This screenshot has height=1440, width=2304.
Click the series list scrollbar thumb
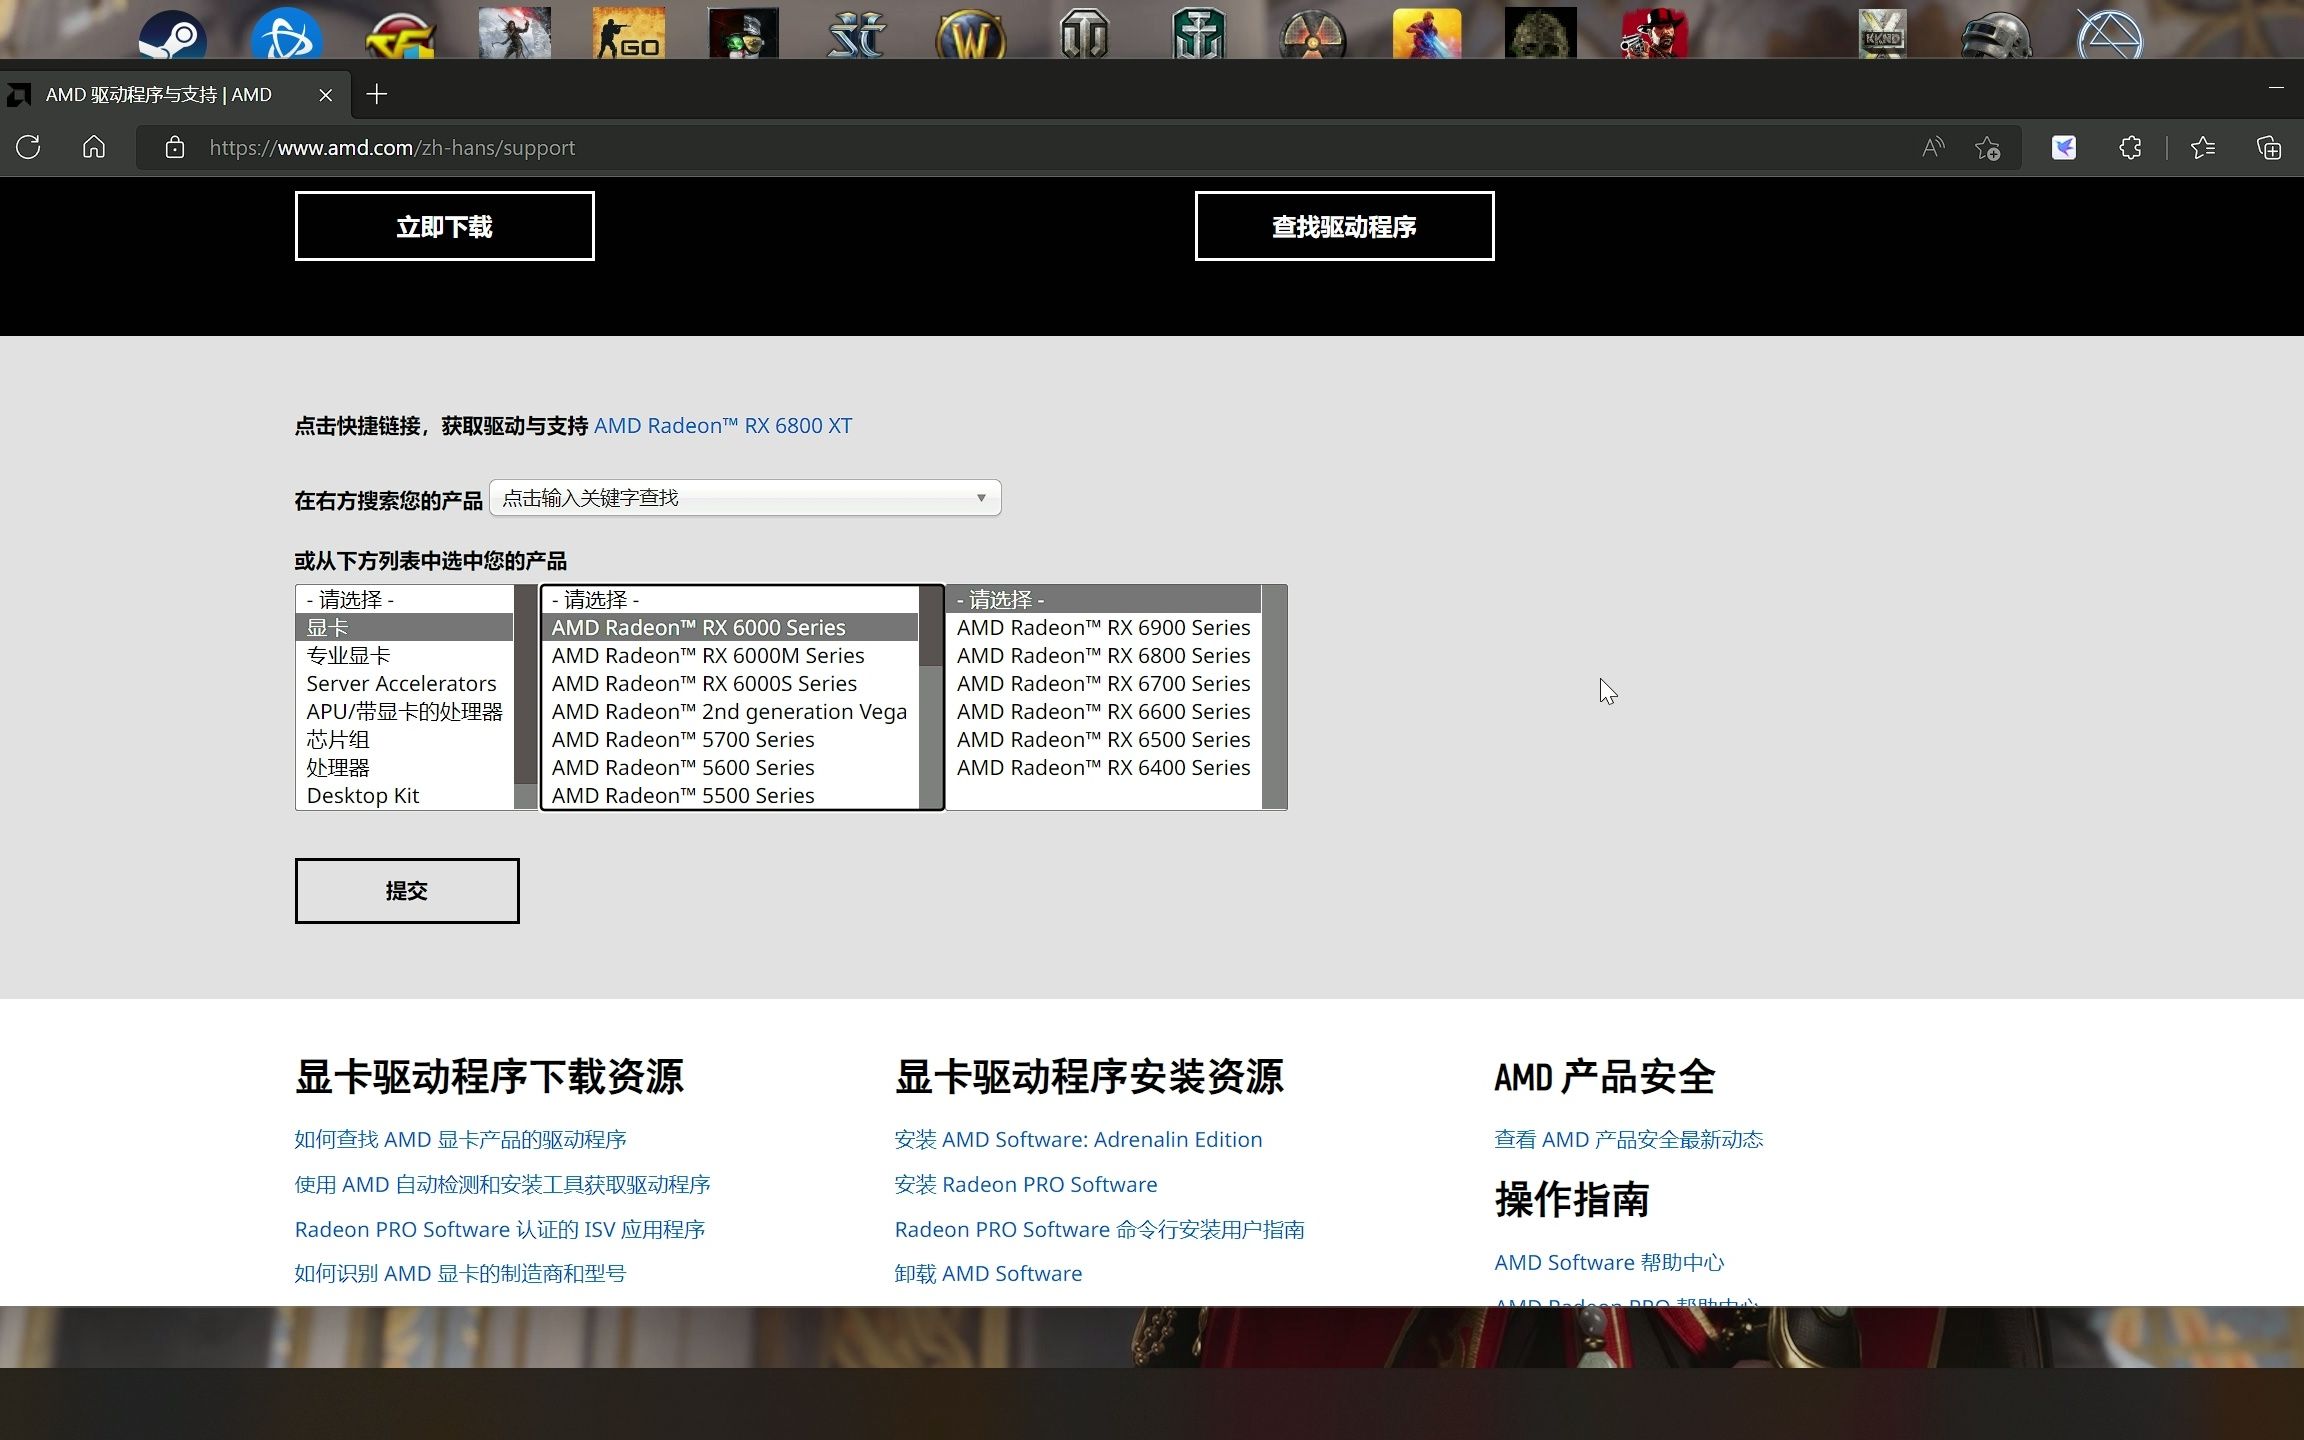931,626
